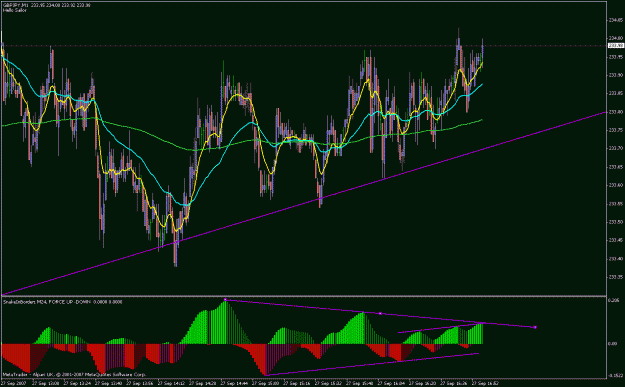Click the '27 Sep 14:12' time label

click(170, 382)
